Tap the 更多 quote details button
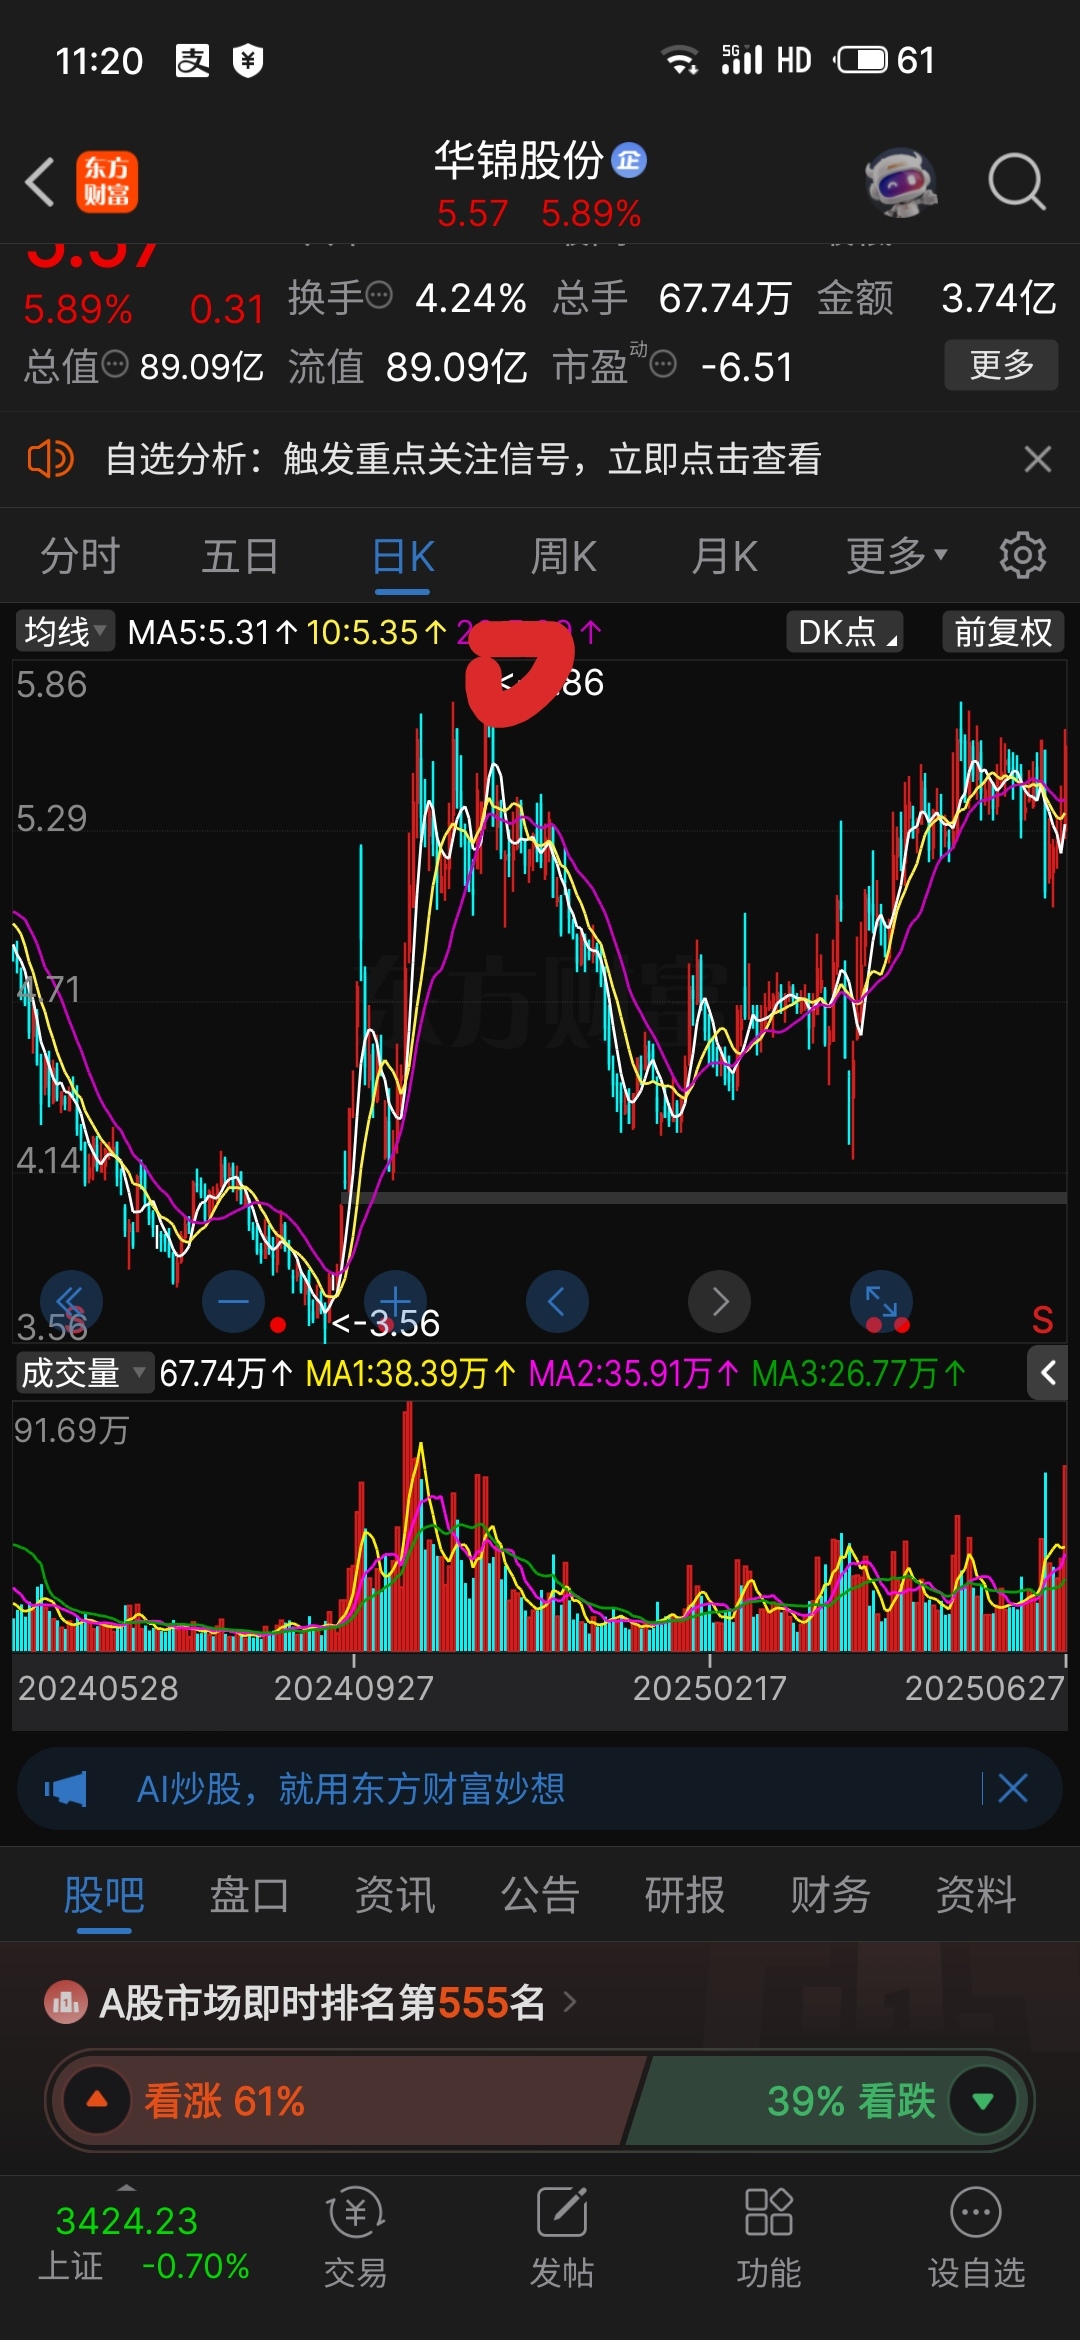This screenshot has width=1080, height=2340. coord(1001,365)
